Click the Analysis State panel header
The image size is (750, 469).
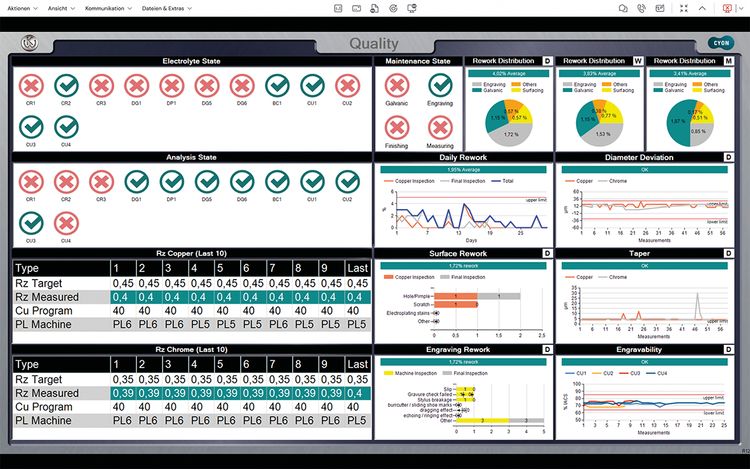(x=191, y=157)
